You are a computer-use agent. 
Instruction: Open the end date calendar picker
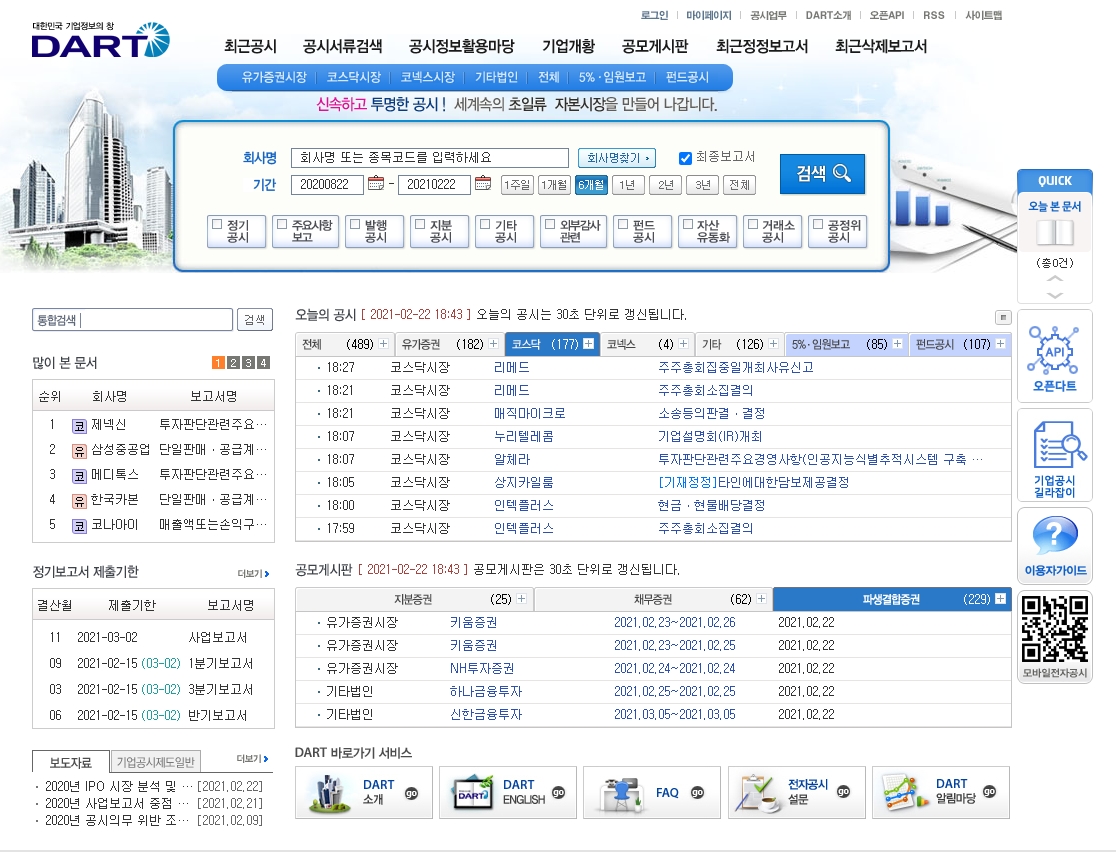coord(483,184)
